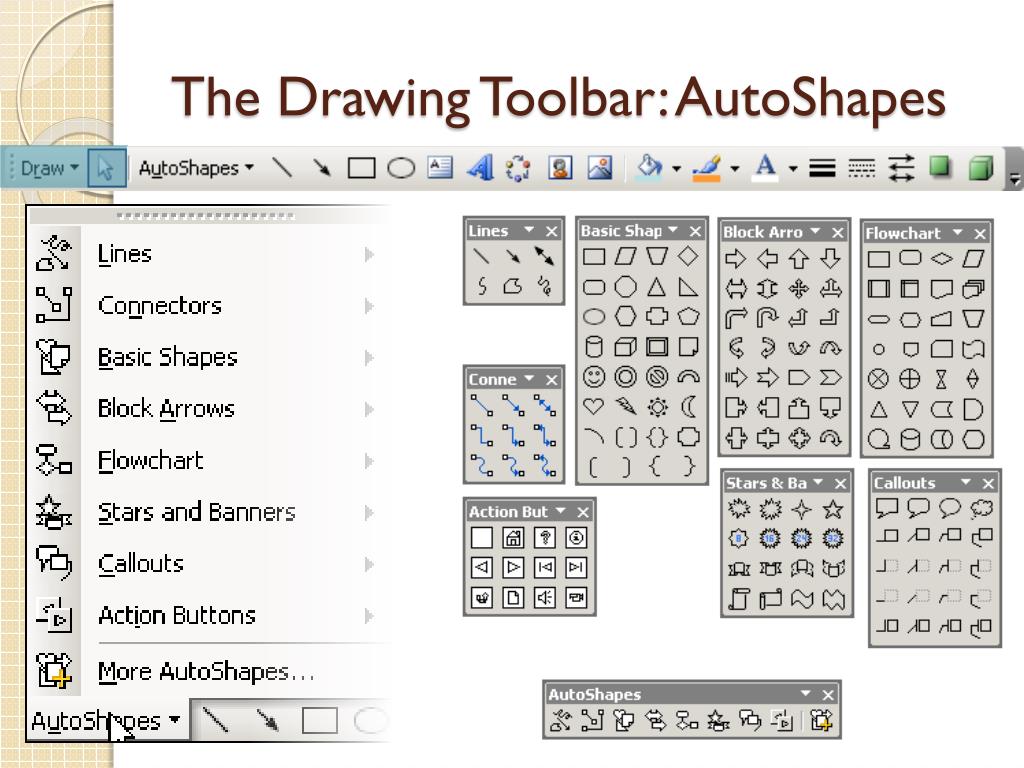Viewport: 1024px width, 768px height.
Task: Open Shadow Style settings
Action: tap(940, 167)
